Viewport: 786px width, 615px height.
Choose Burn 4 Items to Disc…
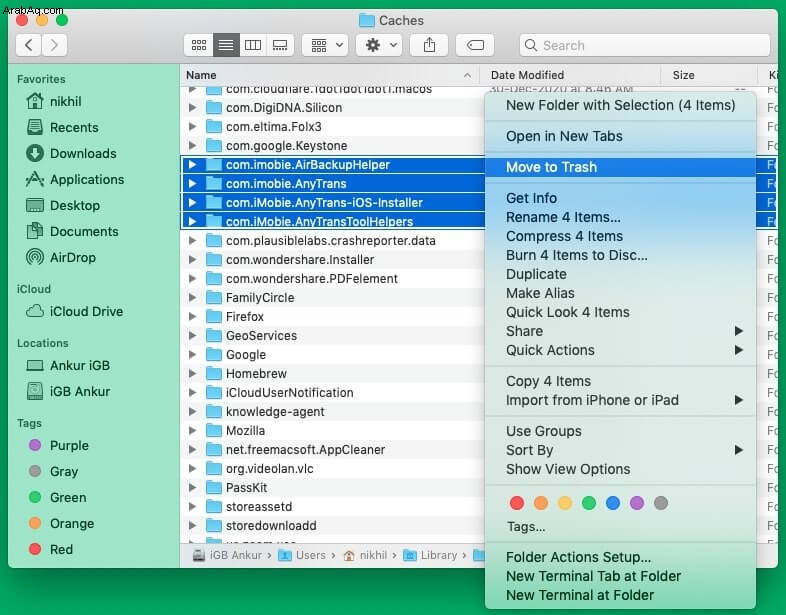(x=620, y=255)
